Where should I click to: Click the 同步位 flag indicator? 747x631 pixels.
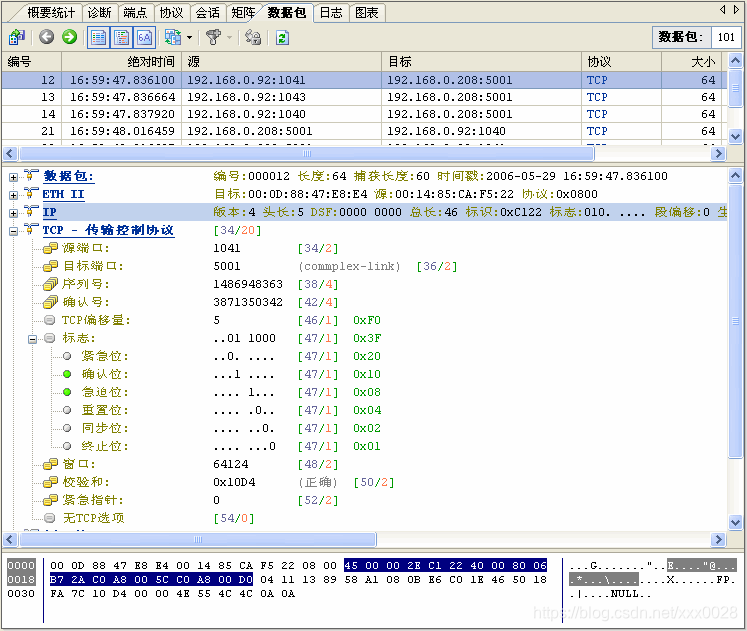pos(67,428)
